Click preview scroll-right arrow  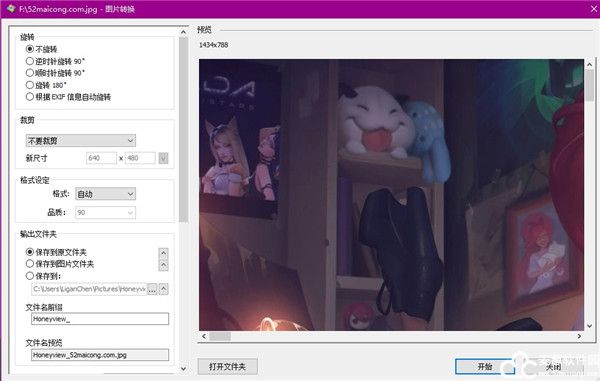[579, 336]
